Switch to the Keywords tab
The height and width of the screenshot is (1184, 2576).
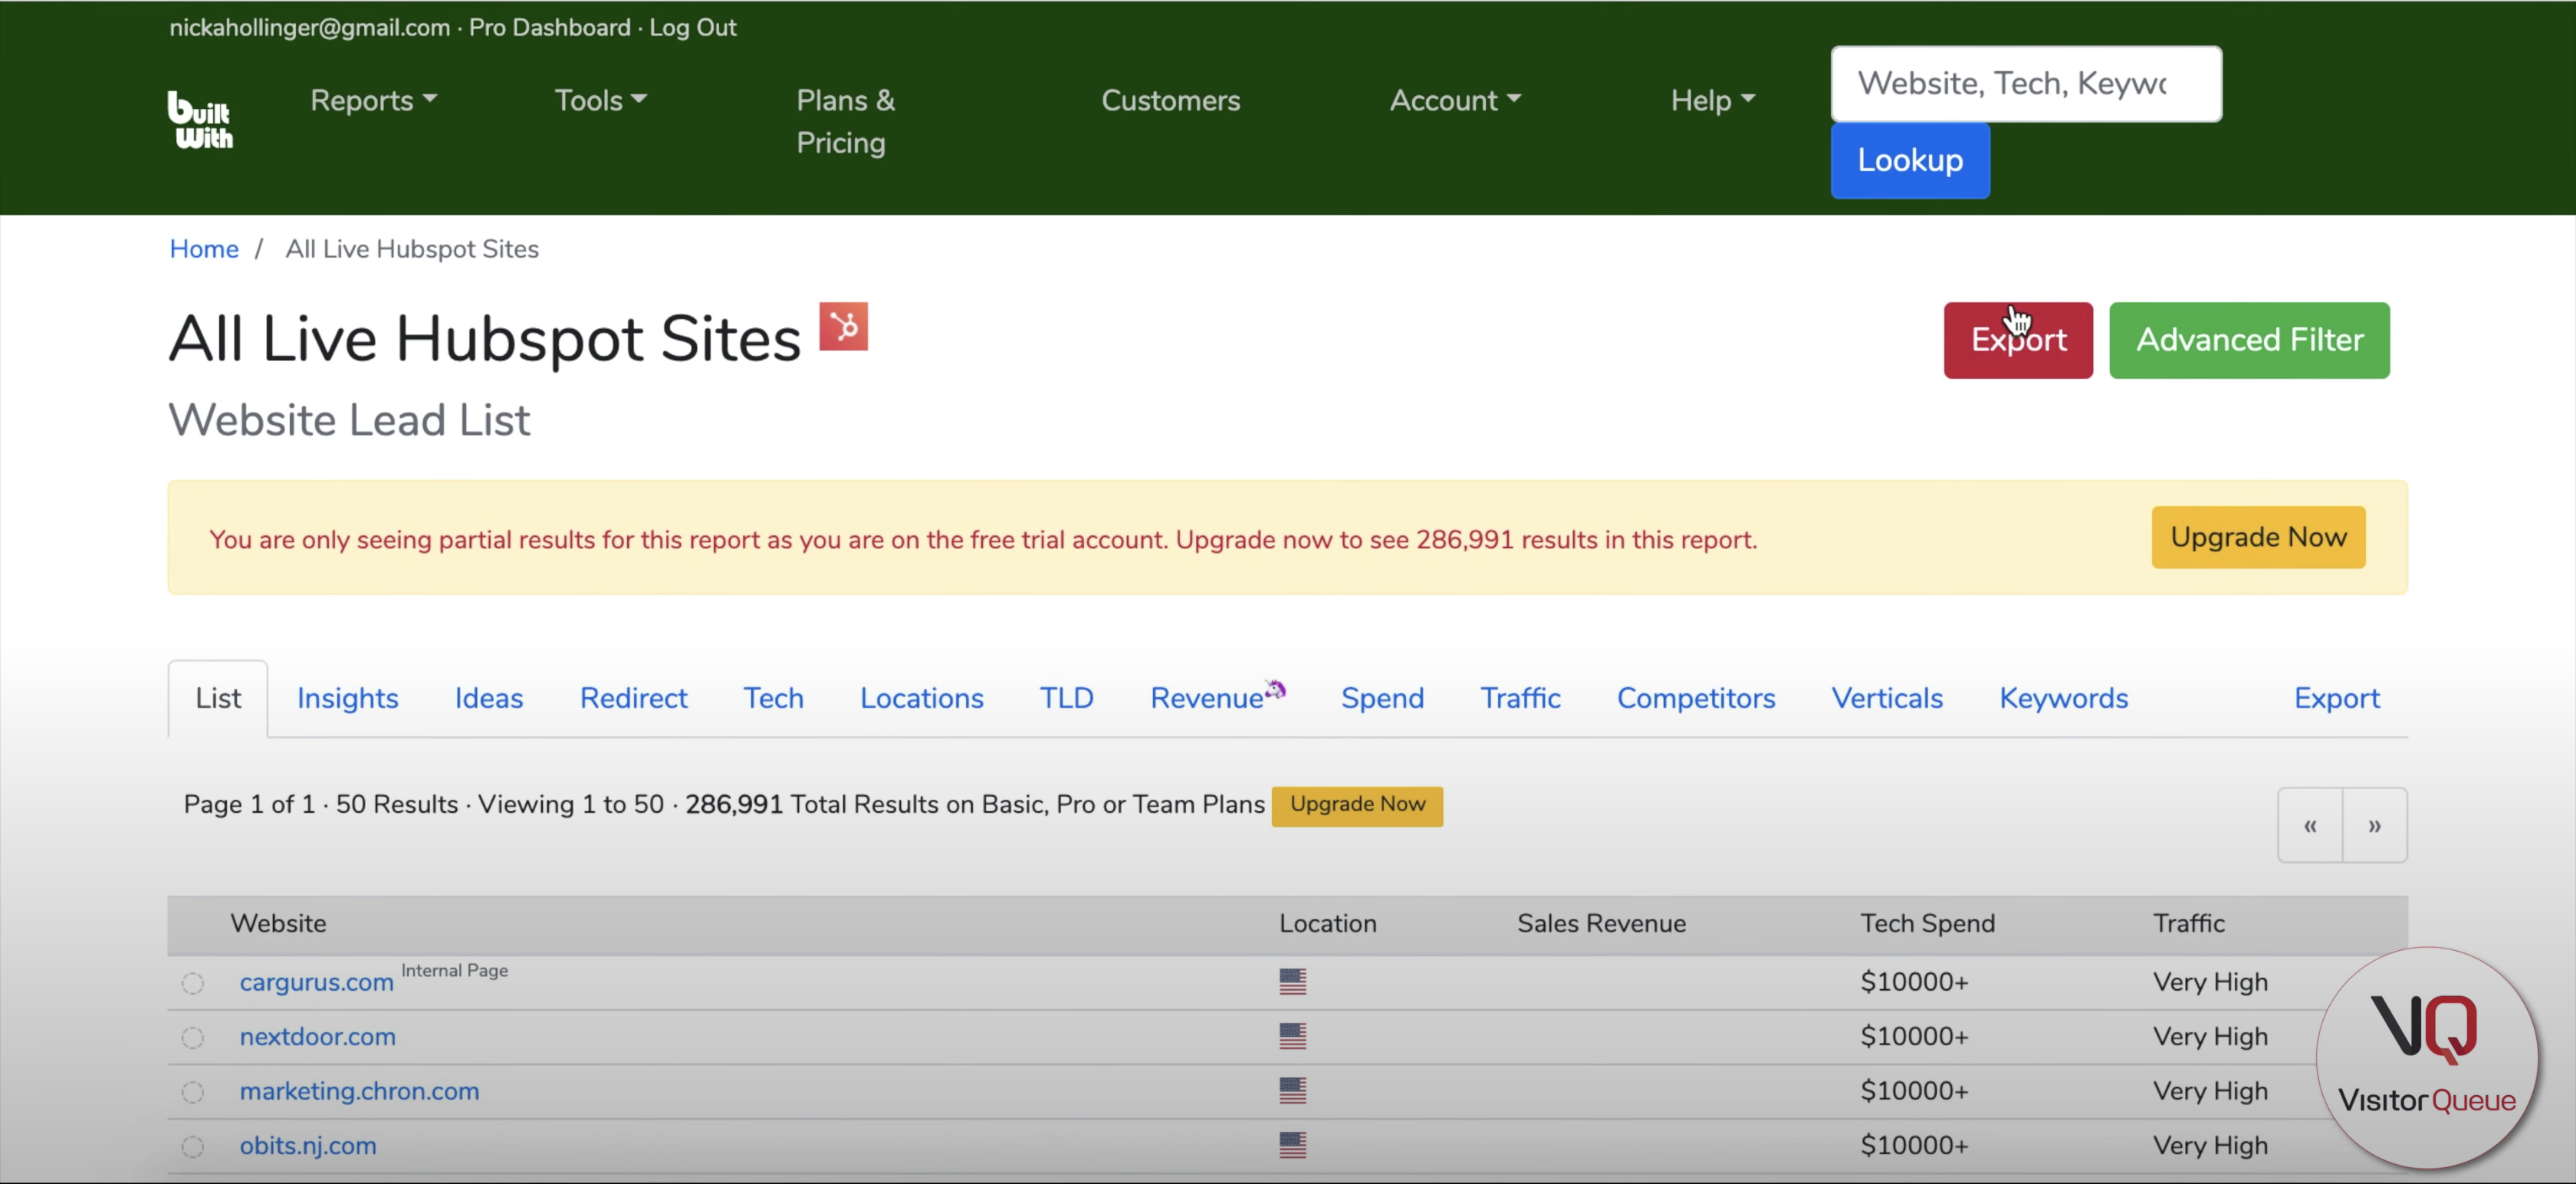tap(2063, 698)
